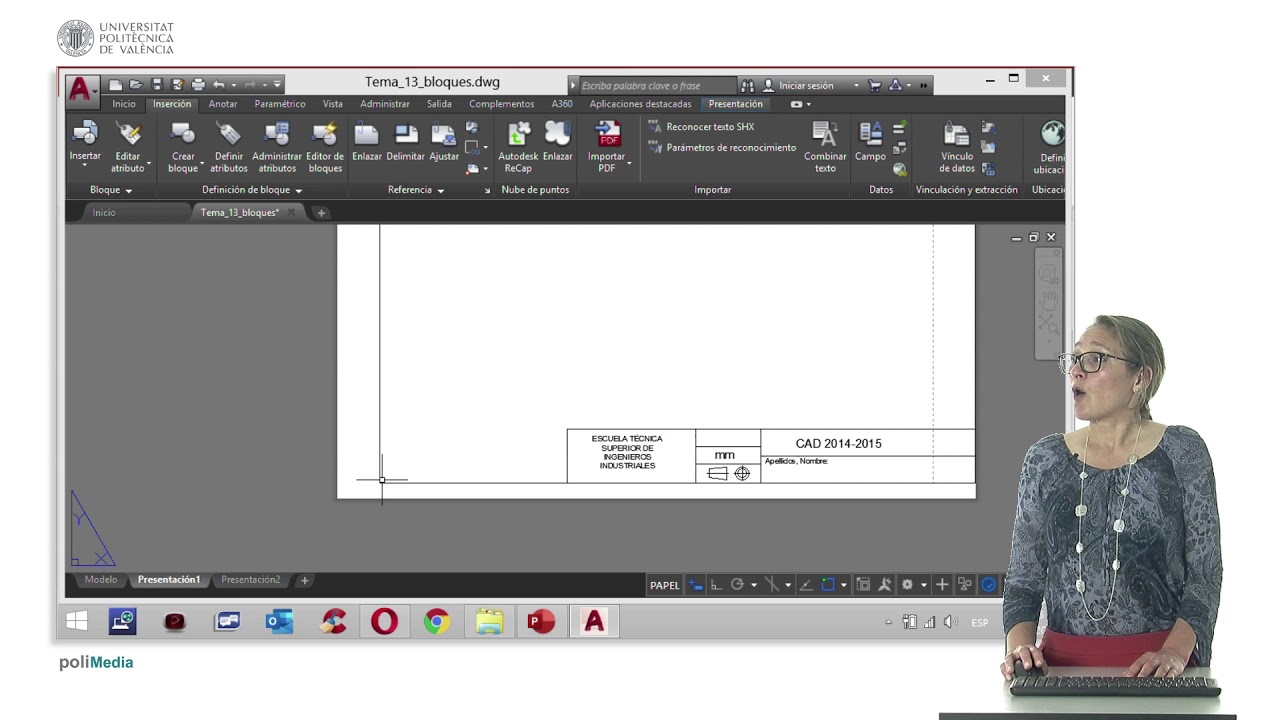Screen dimensions: 1280x720
Task: Toggle polar tracking in status bar
Action: pos(738,585)
